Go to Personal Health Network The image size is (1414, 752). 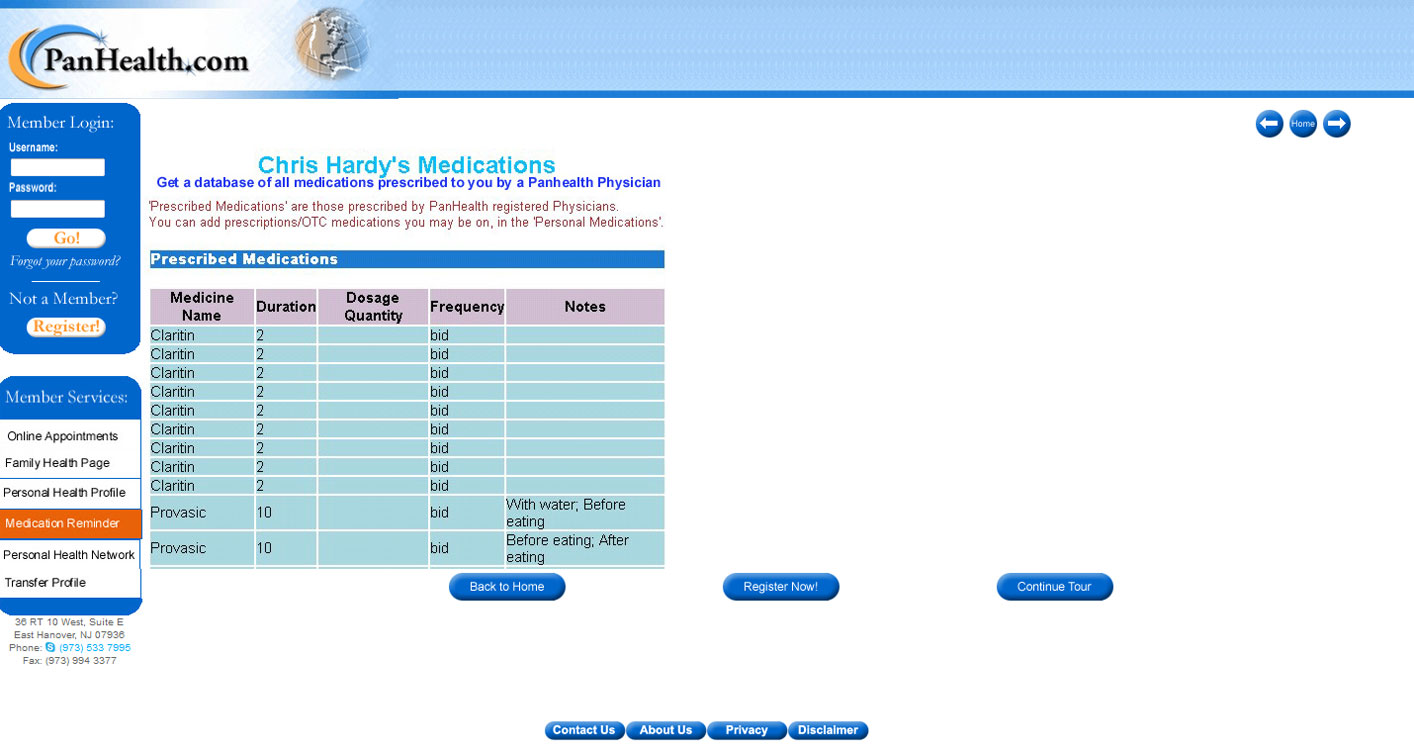[x=69, y=555]
